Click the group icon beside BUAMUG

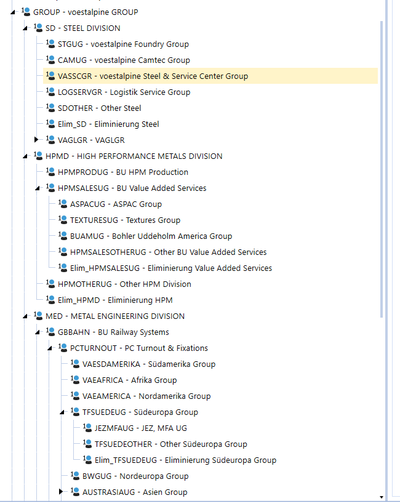[x=63, y=236]
